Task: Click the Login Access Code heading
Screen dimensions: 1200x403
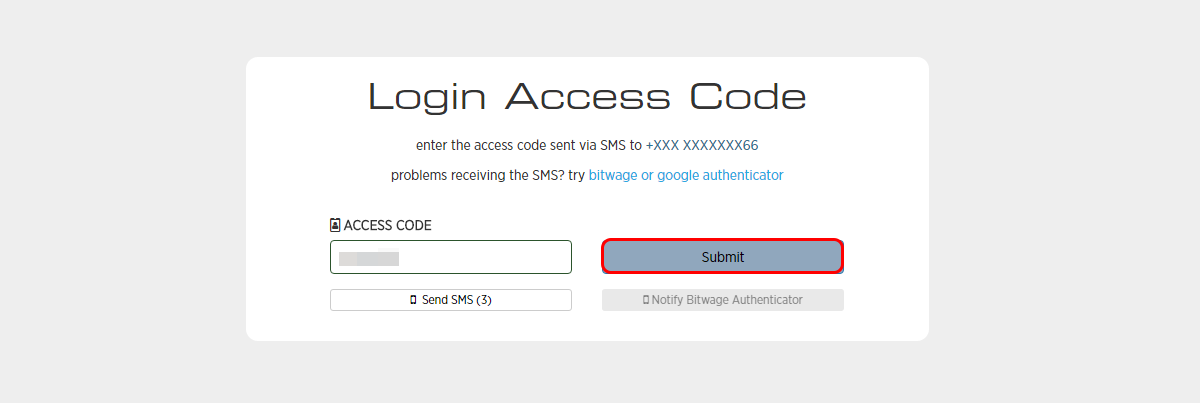Action: click(587, 97)
